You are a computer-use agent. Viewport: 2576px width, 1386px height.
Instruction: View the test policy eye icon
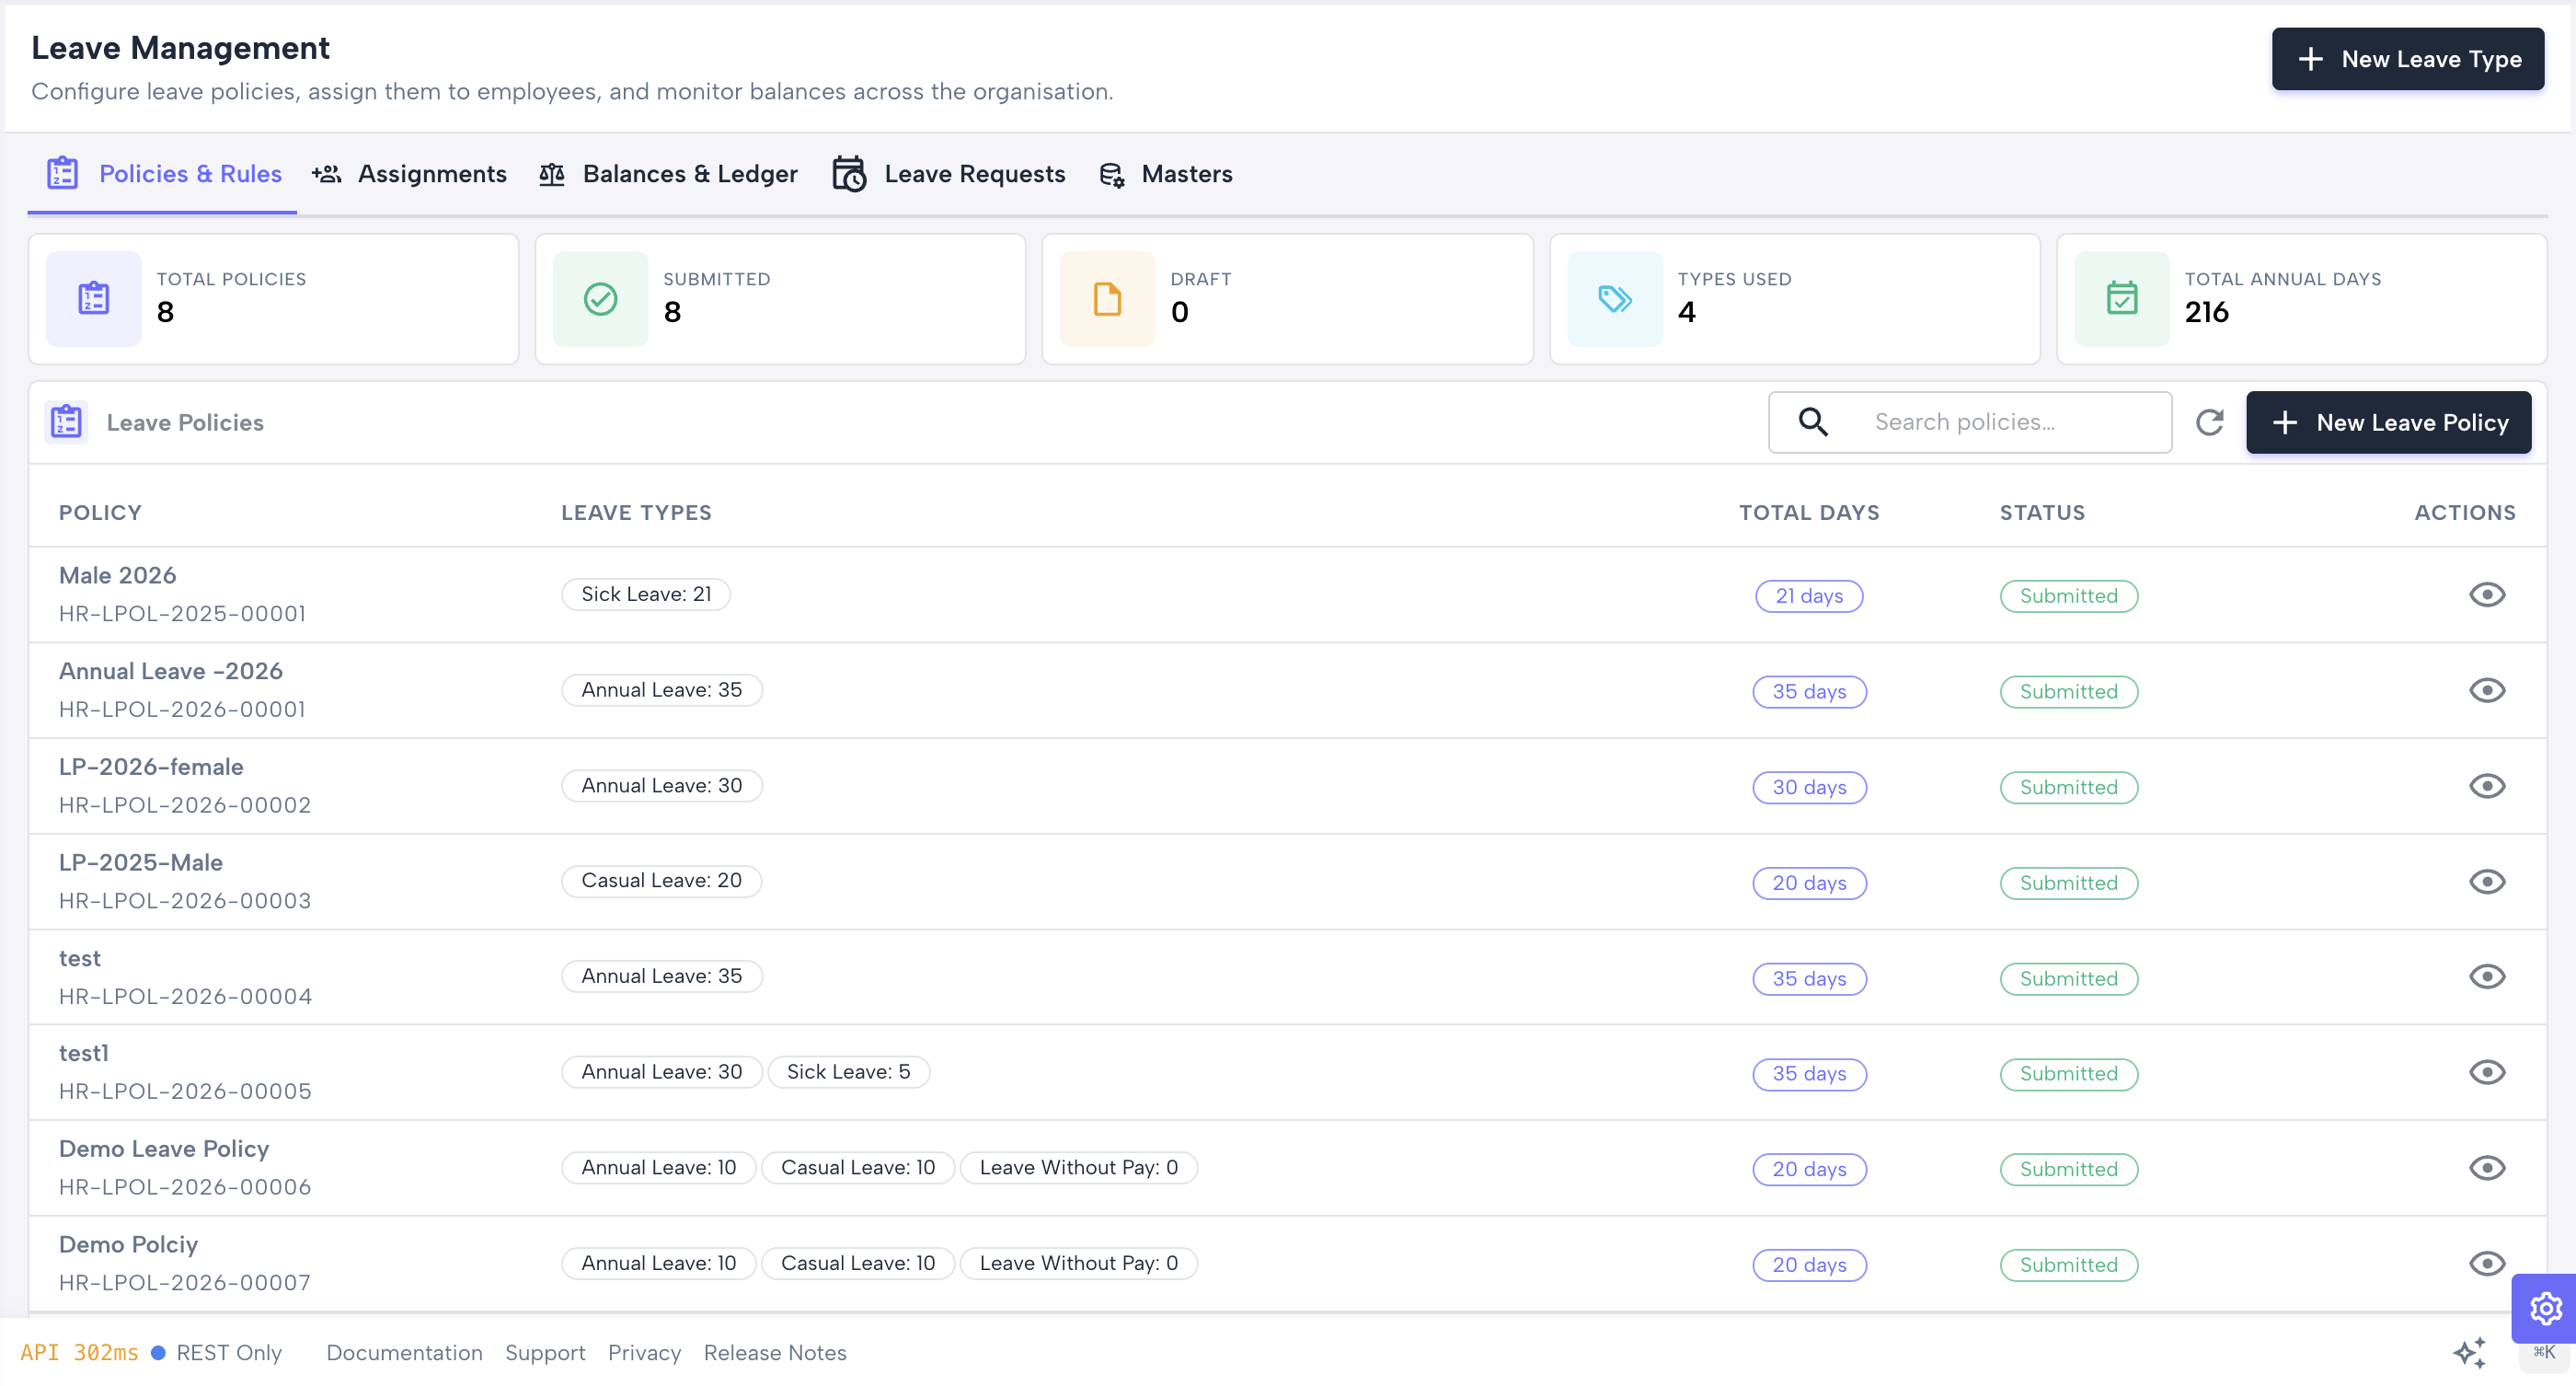pos(2487,977)
